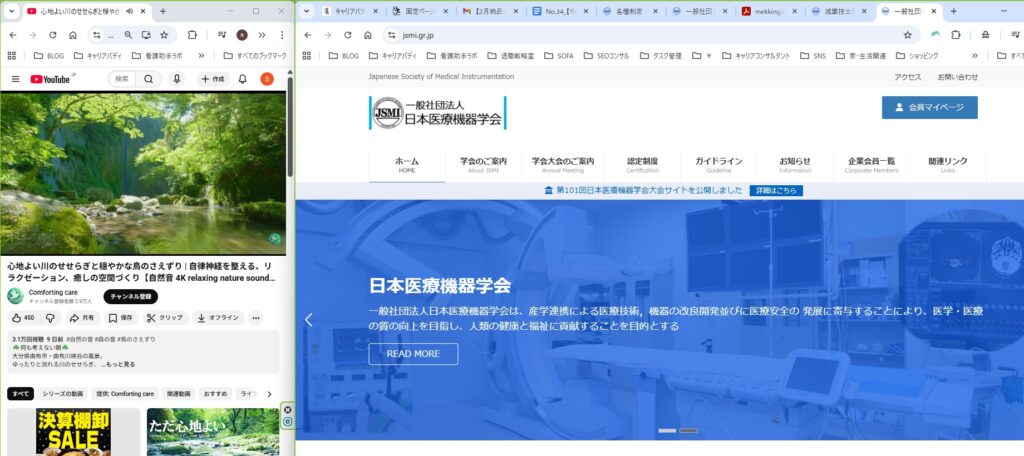Open site info icon beside jsmi.gr.jp
The height and width of the screenshot is (456, 1024).
pyautogui.click(x=391, y=35)
